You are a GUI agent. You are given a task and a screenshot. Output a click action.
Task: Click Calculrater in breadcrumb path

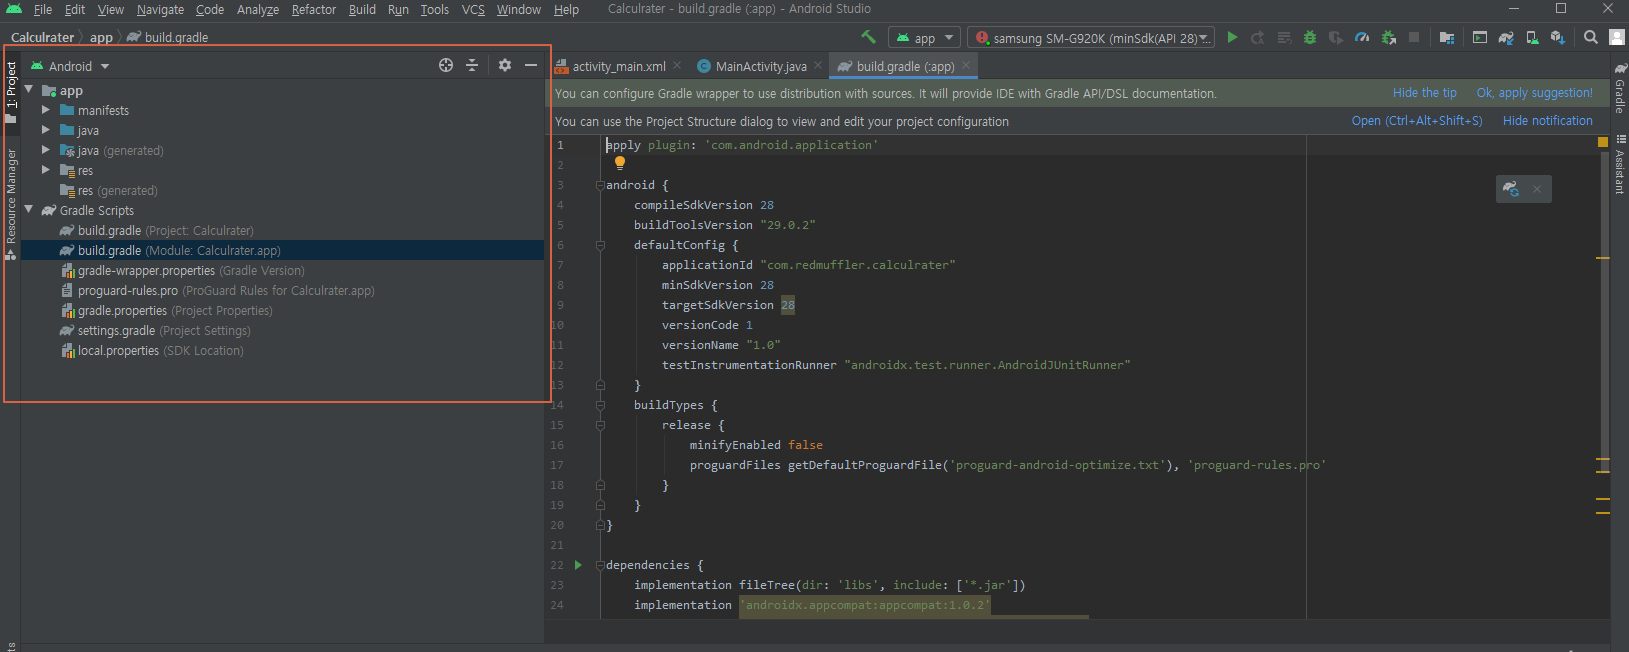[43, 37]
